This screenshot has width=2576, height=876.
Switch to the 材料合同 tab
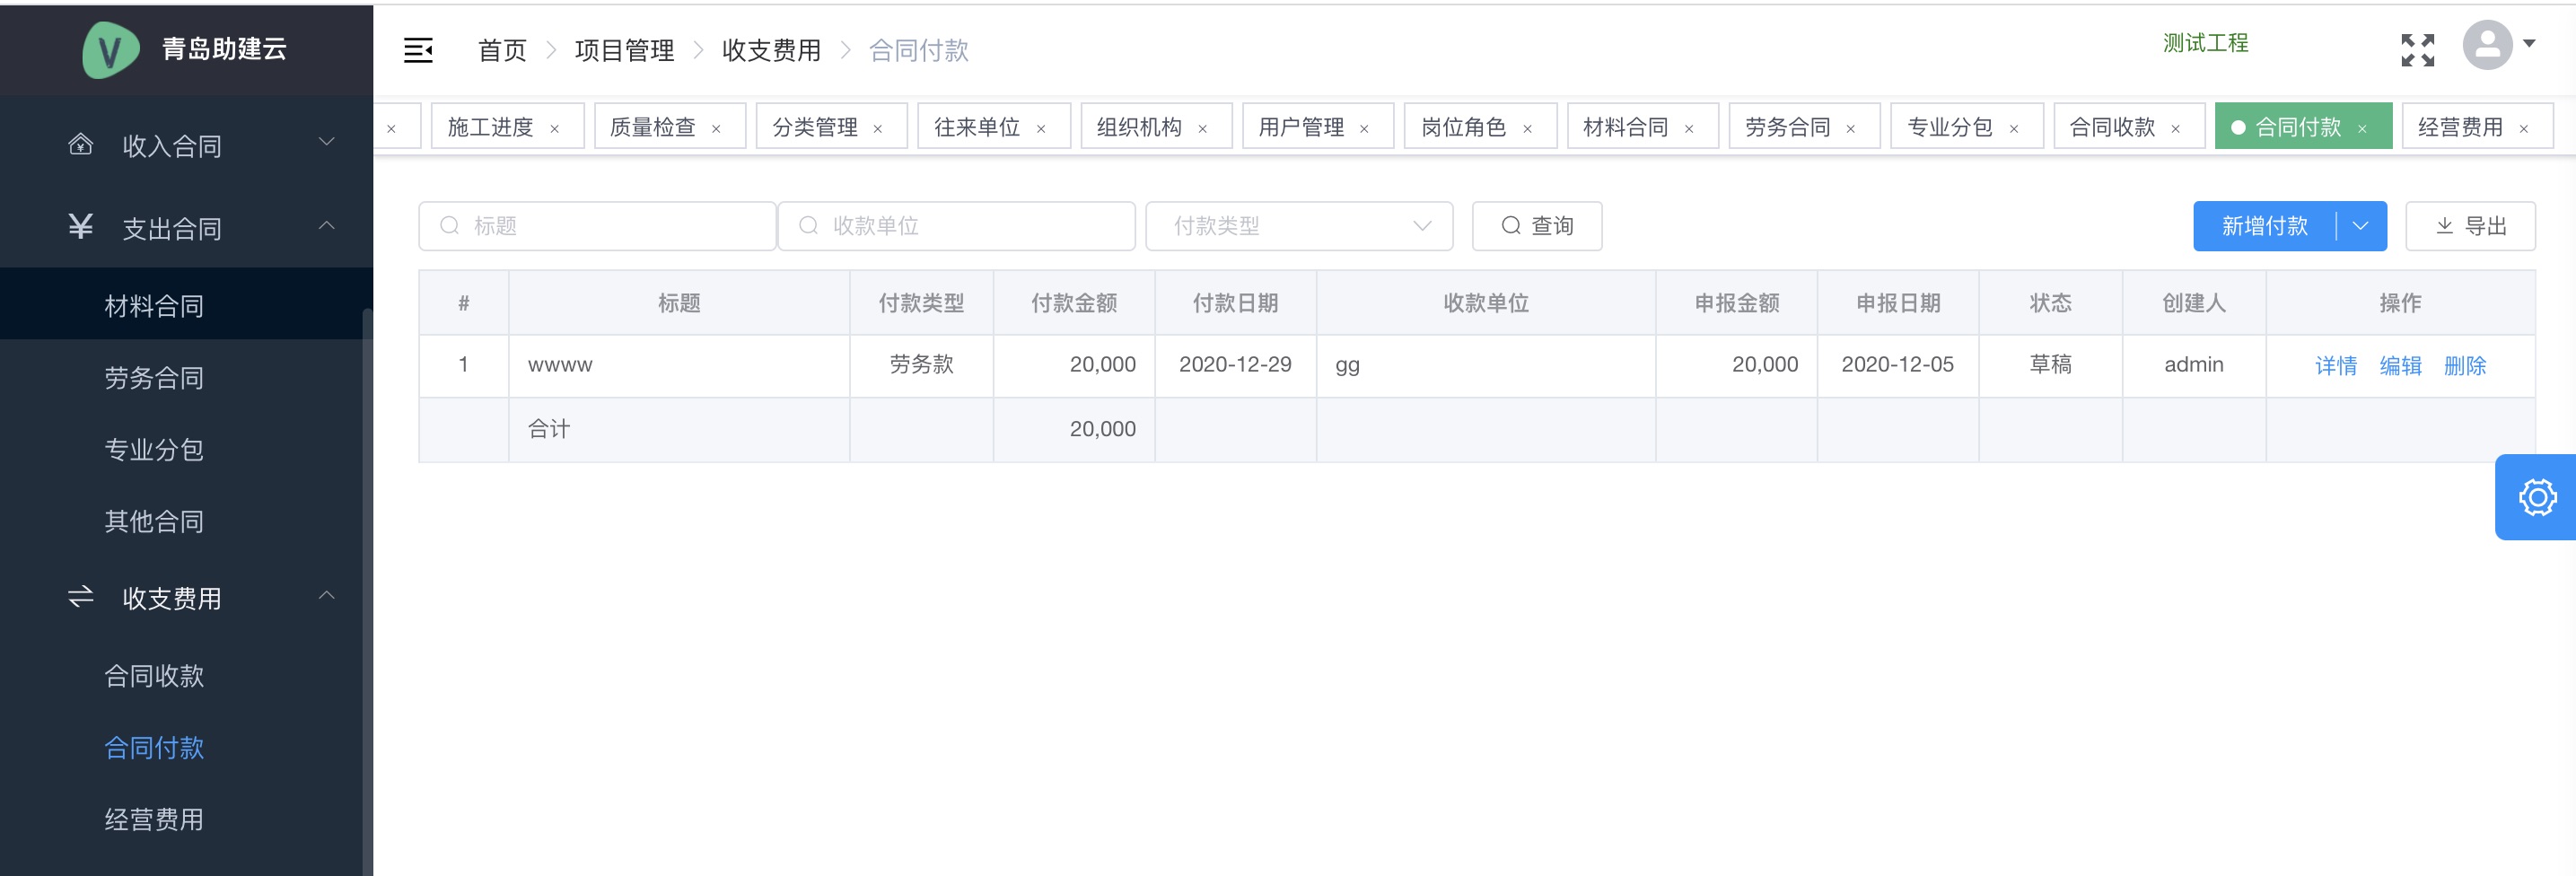pyautogui.click(x=1625, y=127)
